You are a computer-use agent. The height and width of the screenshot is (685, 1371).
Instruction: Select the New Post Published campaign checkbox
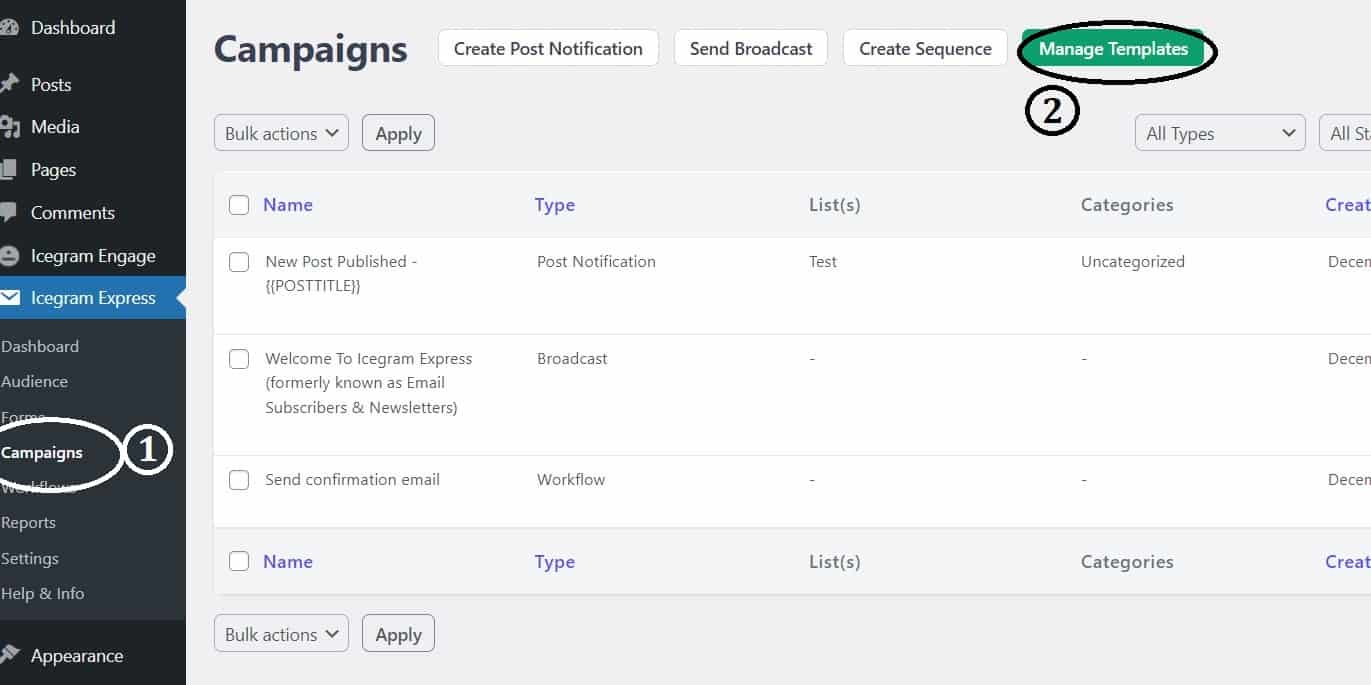point(239,262)
